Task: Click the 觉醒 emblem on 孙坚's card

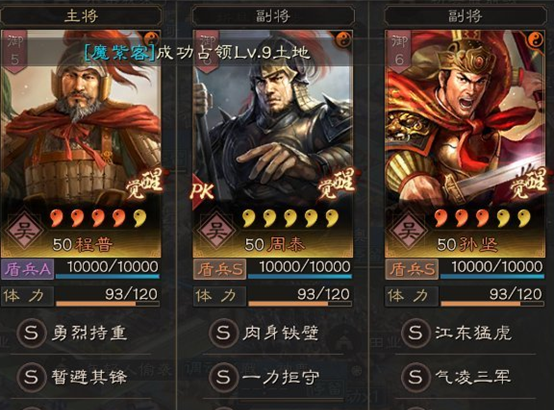Action: click(x=528, y=184)
